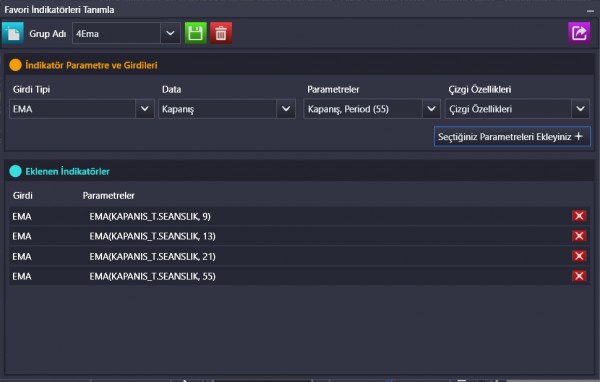The image size is (600, 382).
Task: Open the Çizgi Özellikleri dropdown
Action: pos(580,109)
